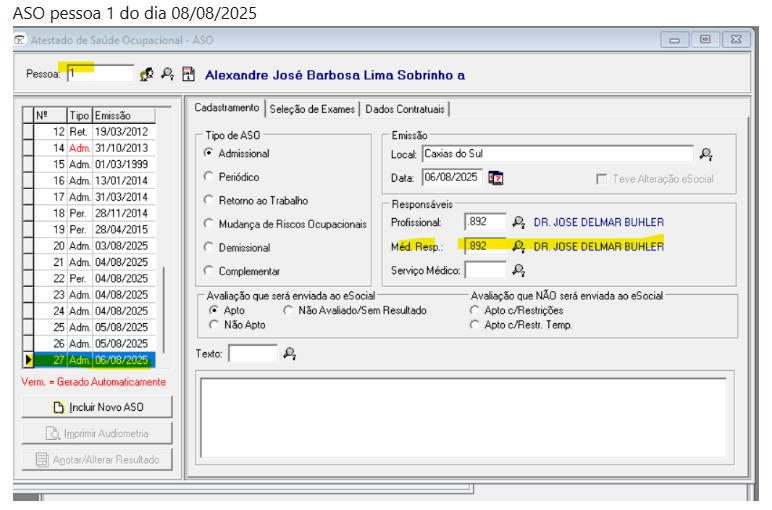Open the lookup for the Local field

(x=706, y=154)
